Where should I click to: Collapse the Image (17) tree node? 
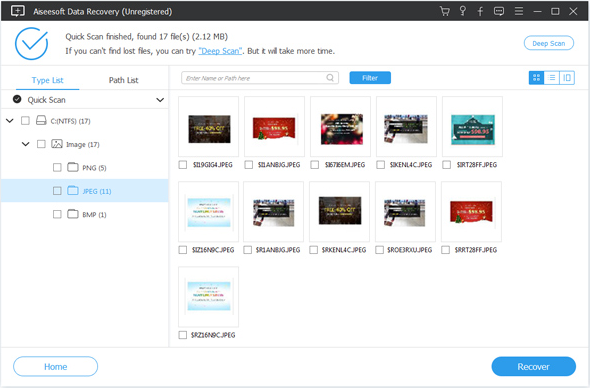pos(26,144)
